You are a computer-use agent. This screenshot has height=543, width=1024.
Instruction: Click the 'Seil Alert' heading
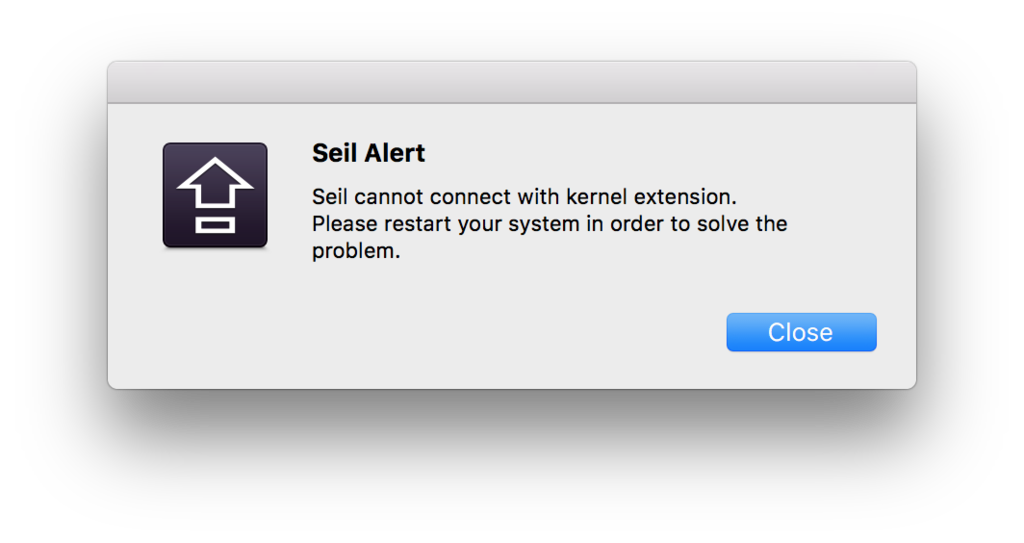click(x=368, y=153)
